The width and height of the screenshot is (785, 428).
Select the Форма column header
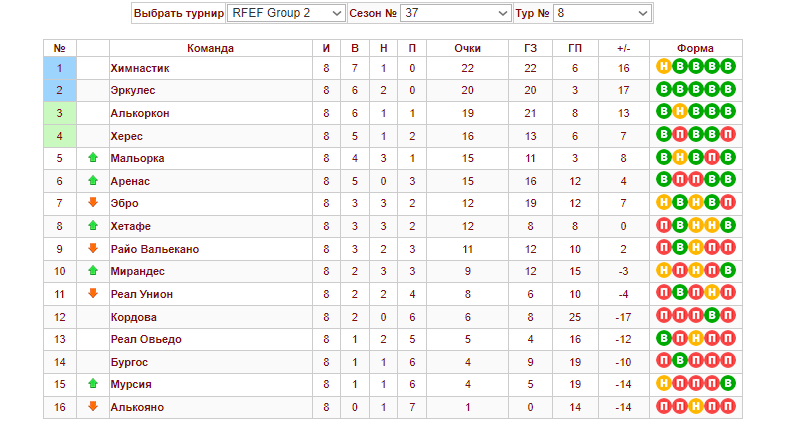point(695,48)
